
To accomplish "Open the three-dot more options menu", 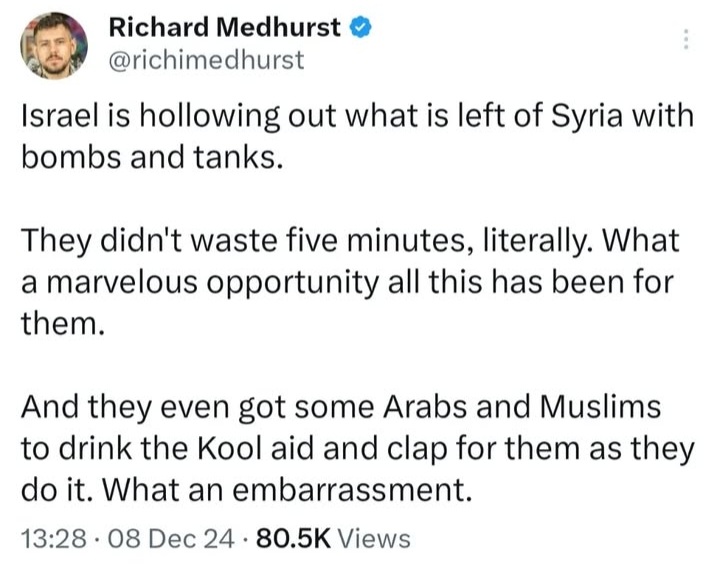I will [686, 39].
